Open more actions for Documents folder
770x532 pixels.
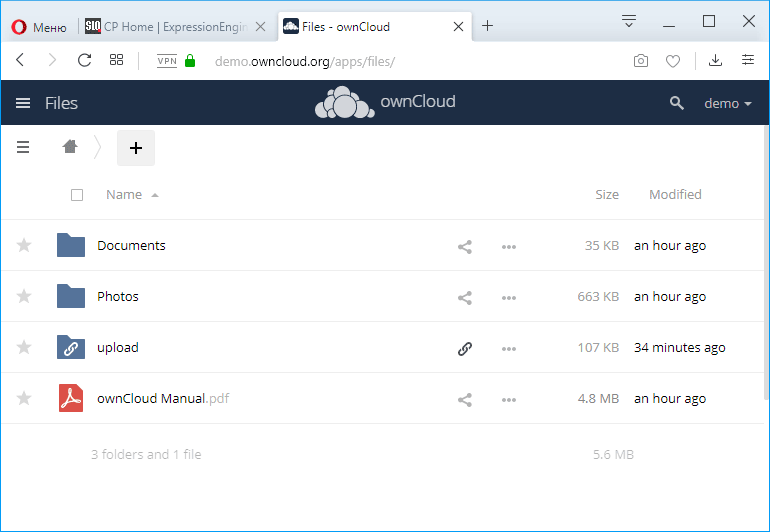point(509,247)
